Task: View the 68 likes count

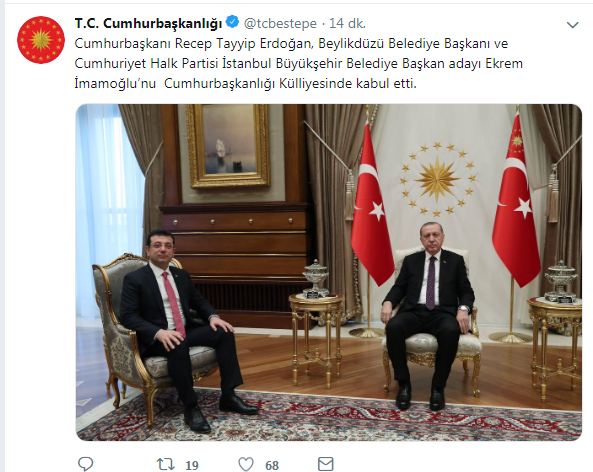Action: (x=272, y=465)
